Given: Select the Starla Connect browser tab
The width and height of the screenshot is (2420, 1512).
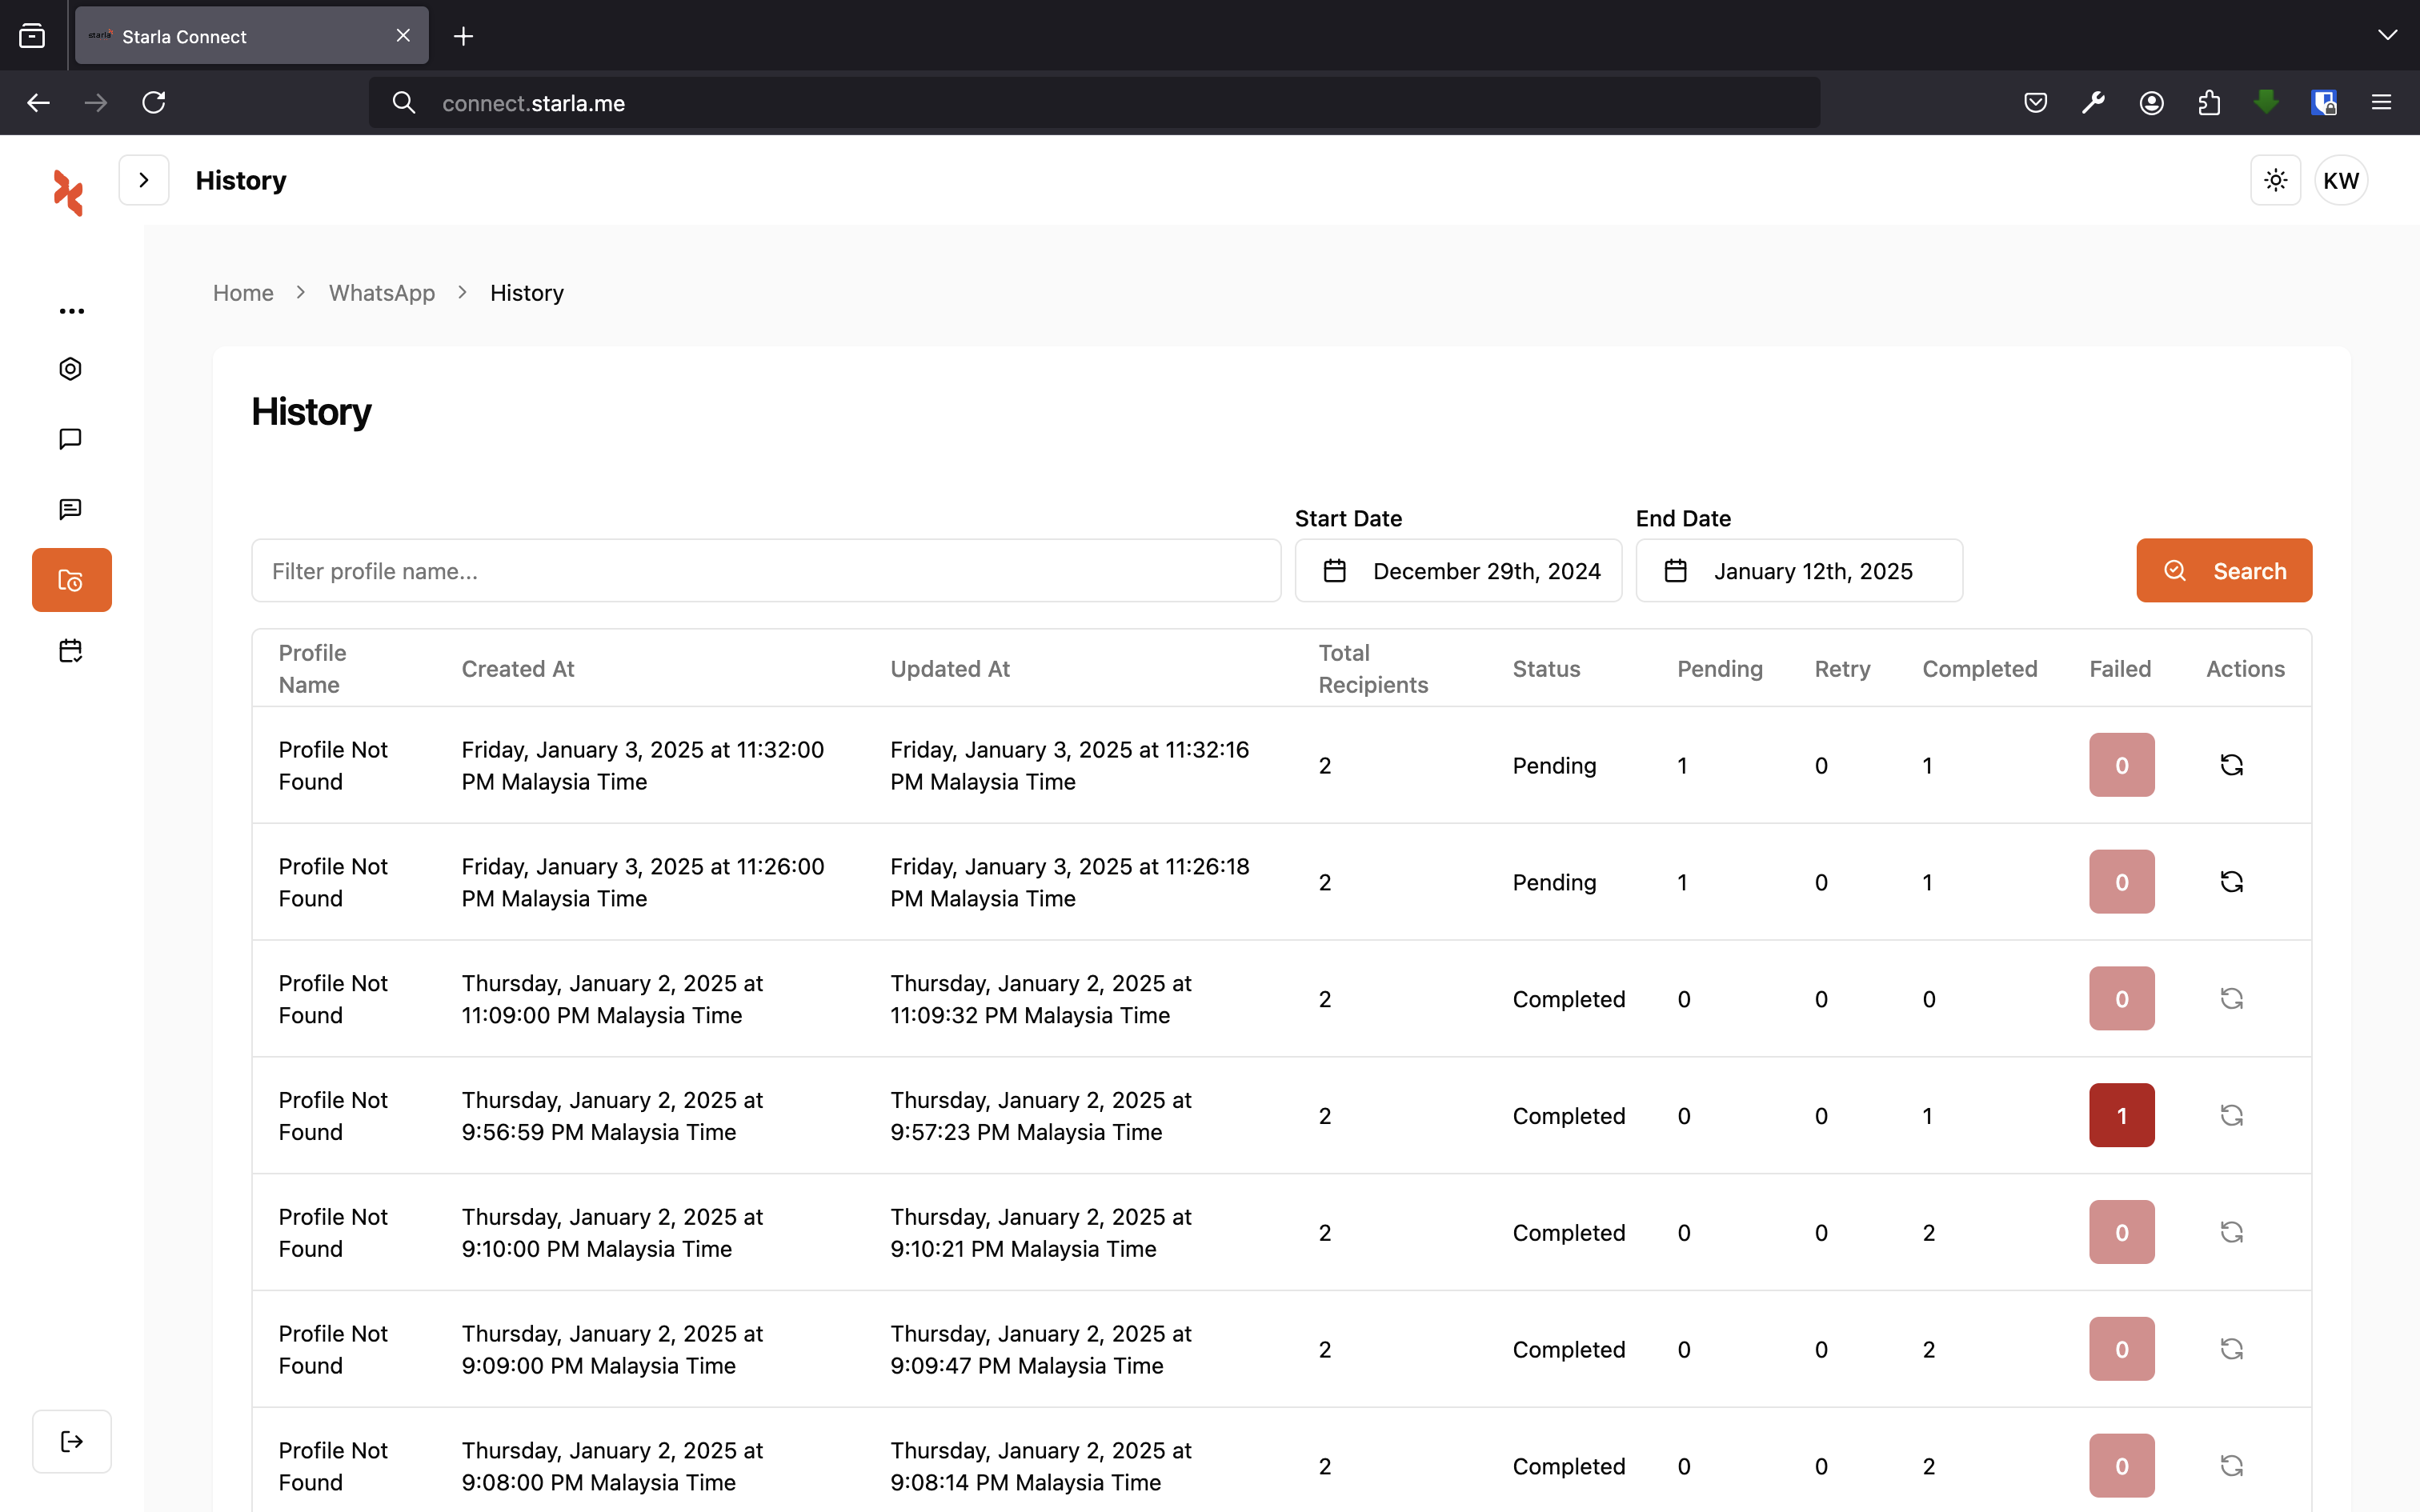Looking at the screenshot, I should 252,36.
